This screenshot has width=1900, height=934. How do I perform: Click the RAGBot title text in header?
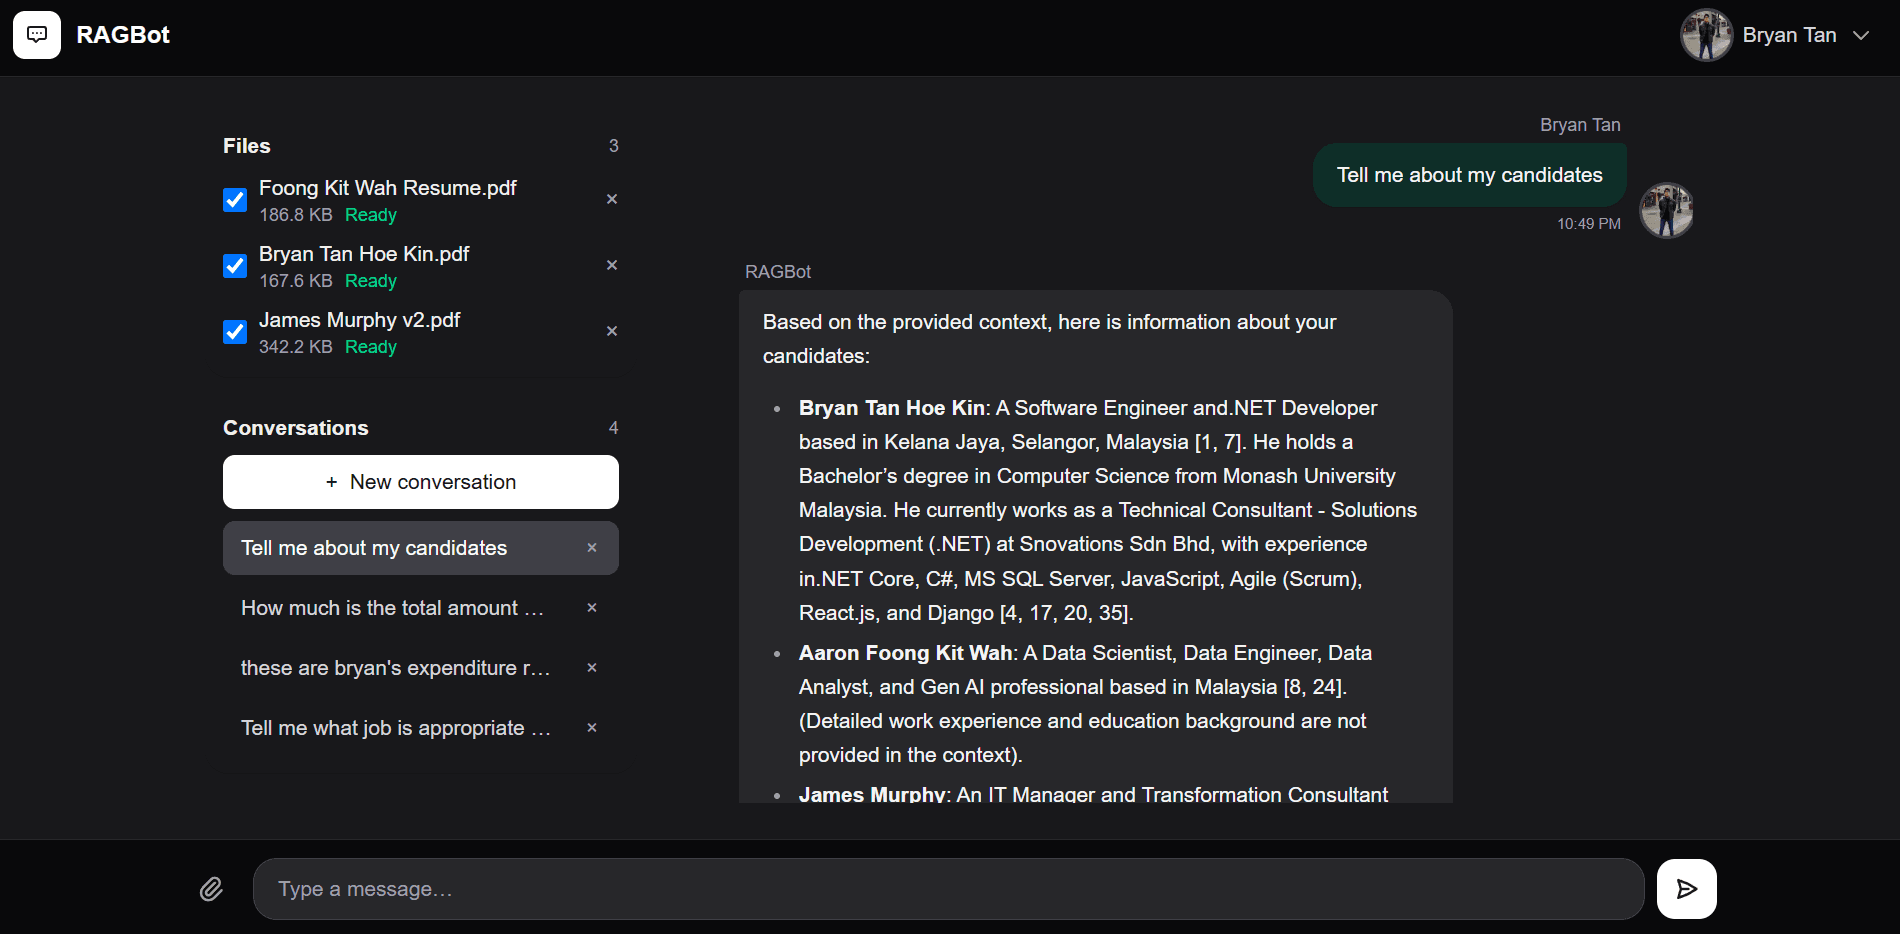click(123, 35)
